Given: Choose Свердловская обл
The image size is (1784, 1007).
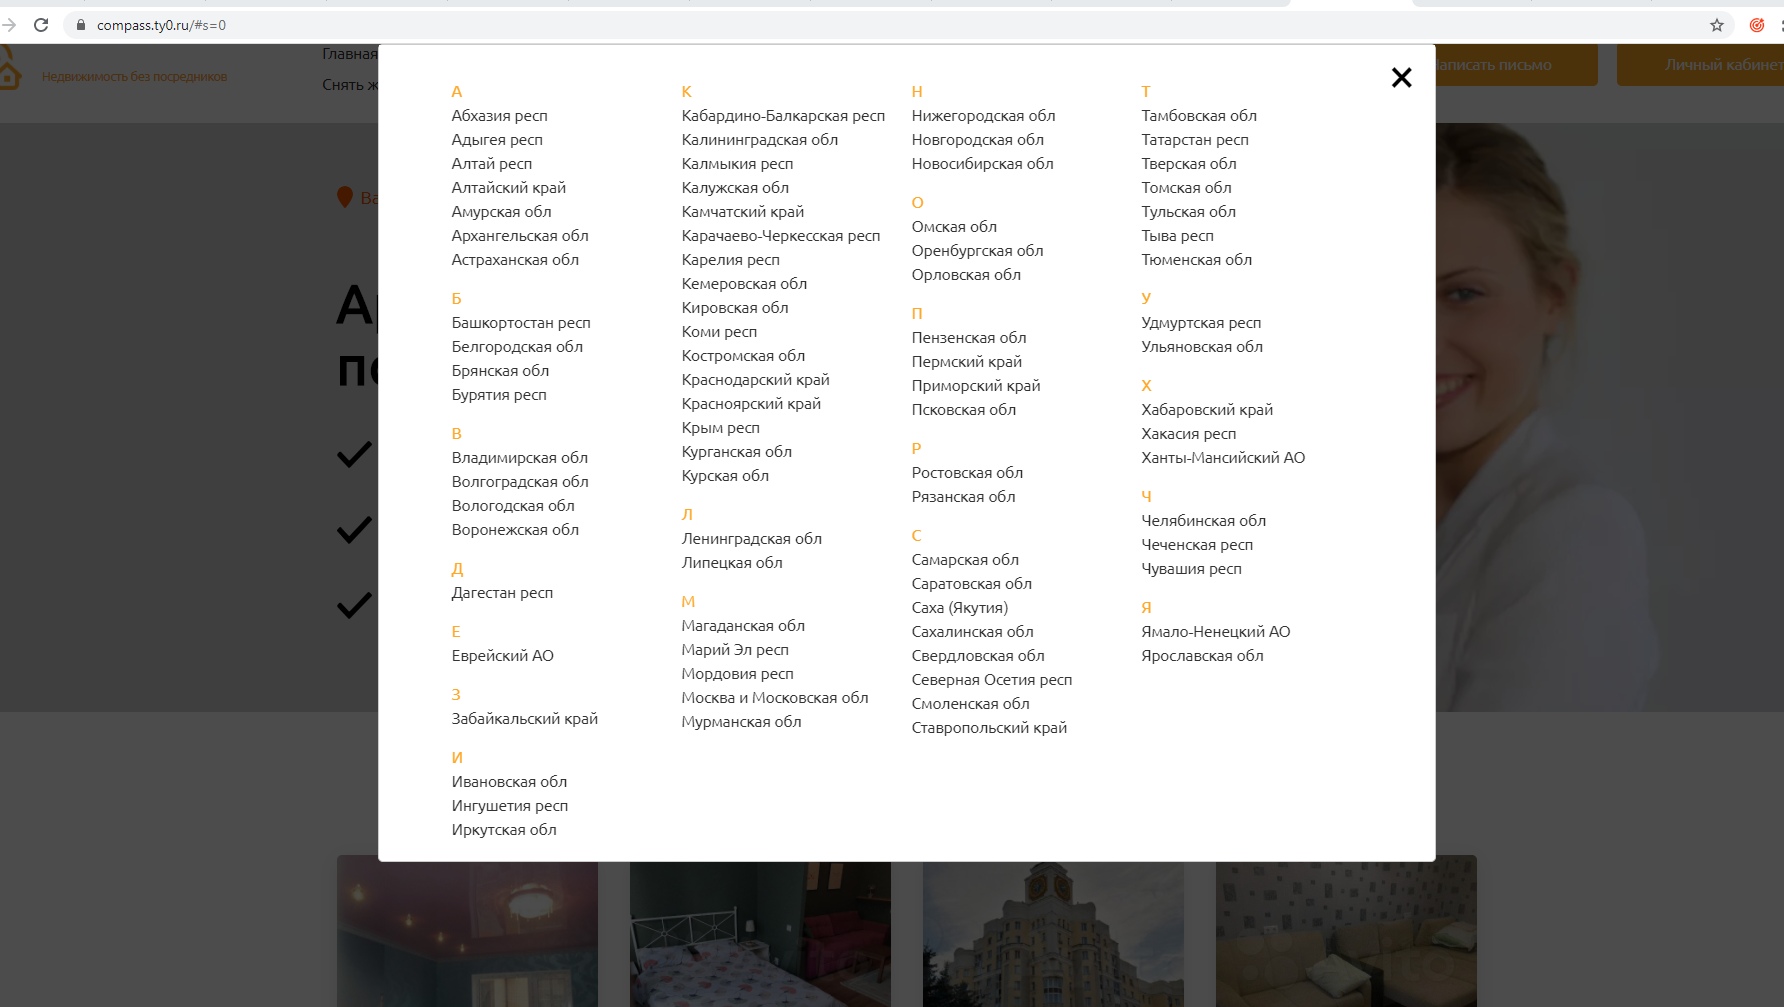Looking at the screenshot, I should [978, 656].
